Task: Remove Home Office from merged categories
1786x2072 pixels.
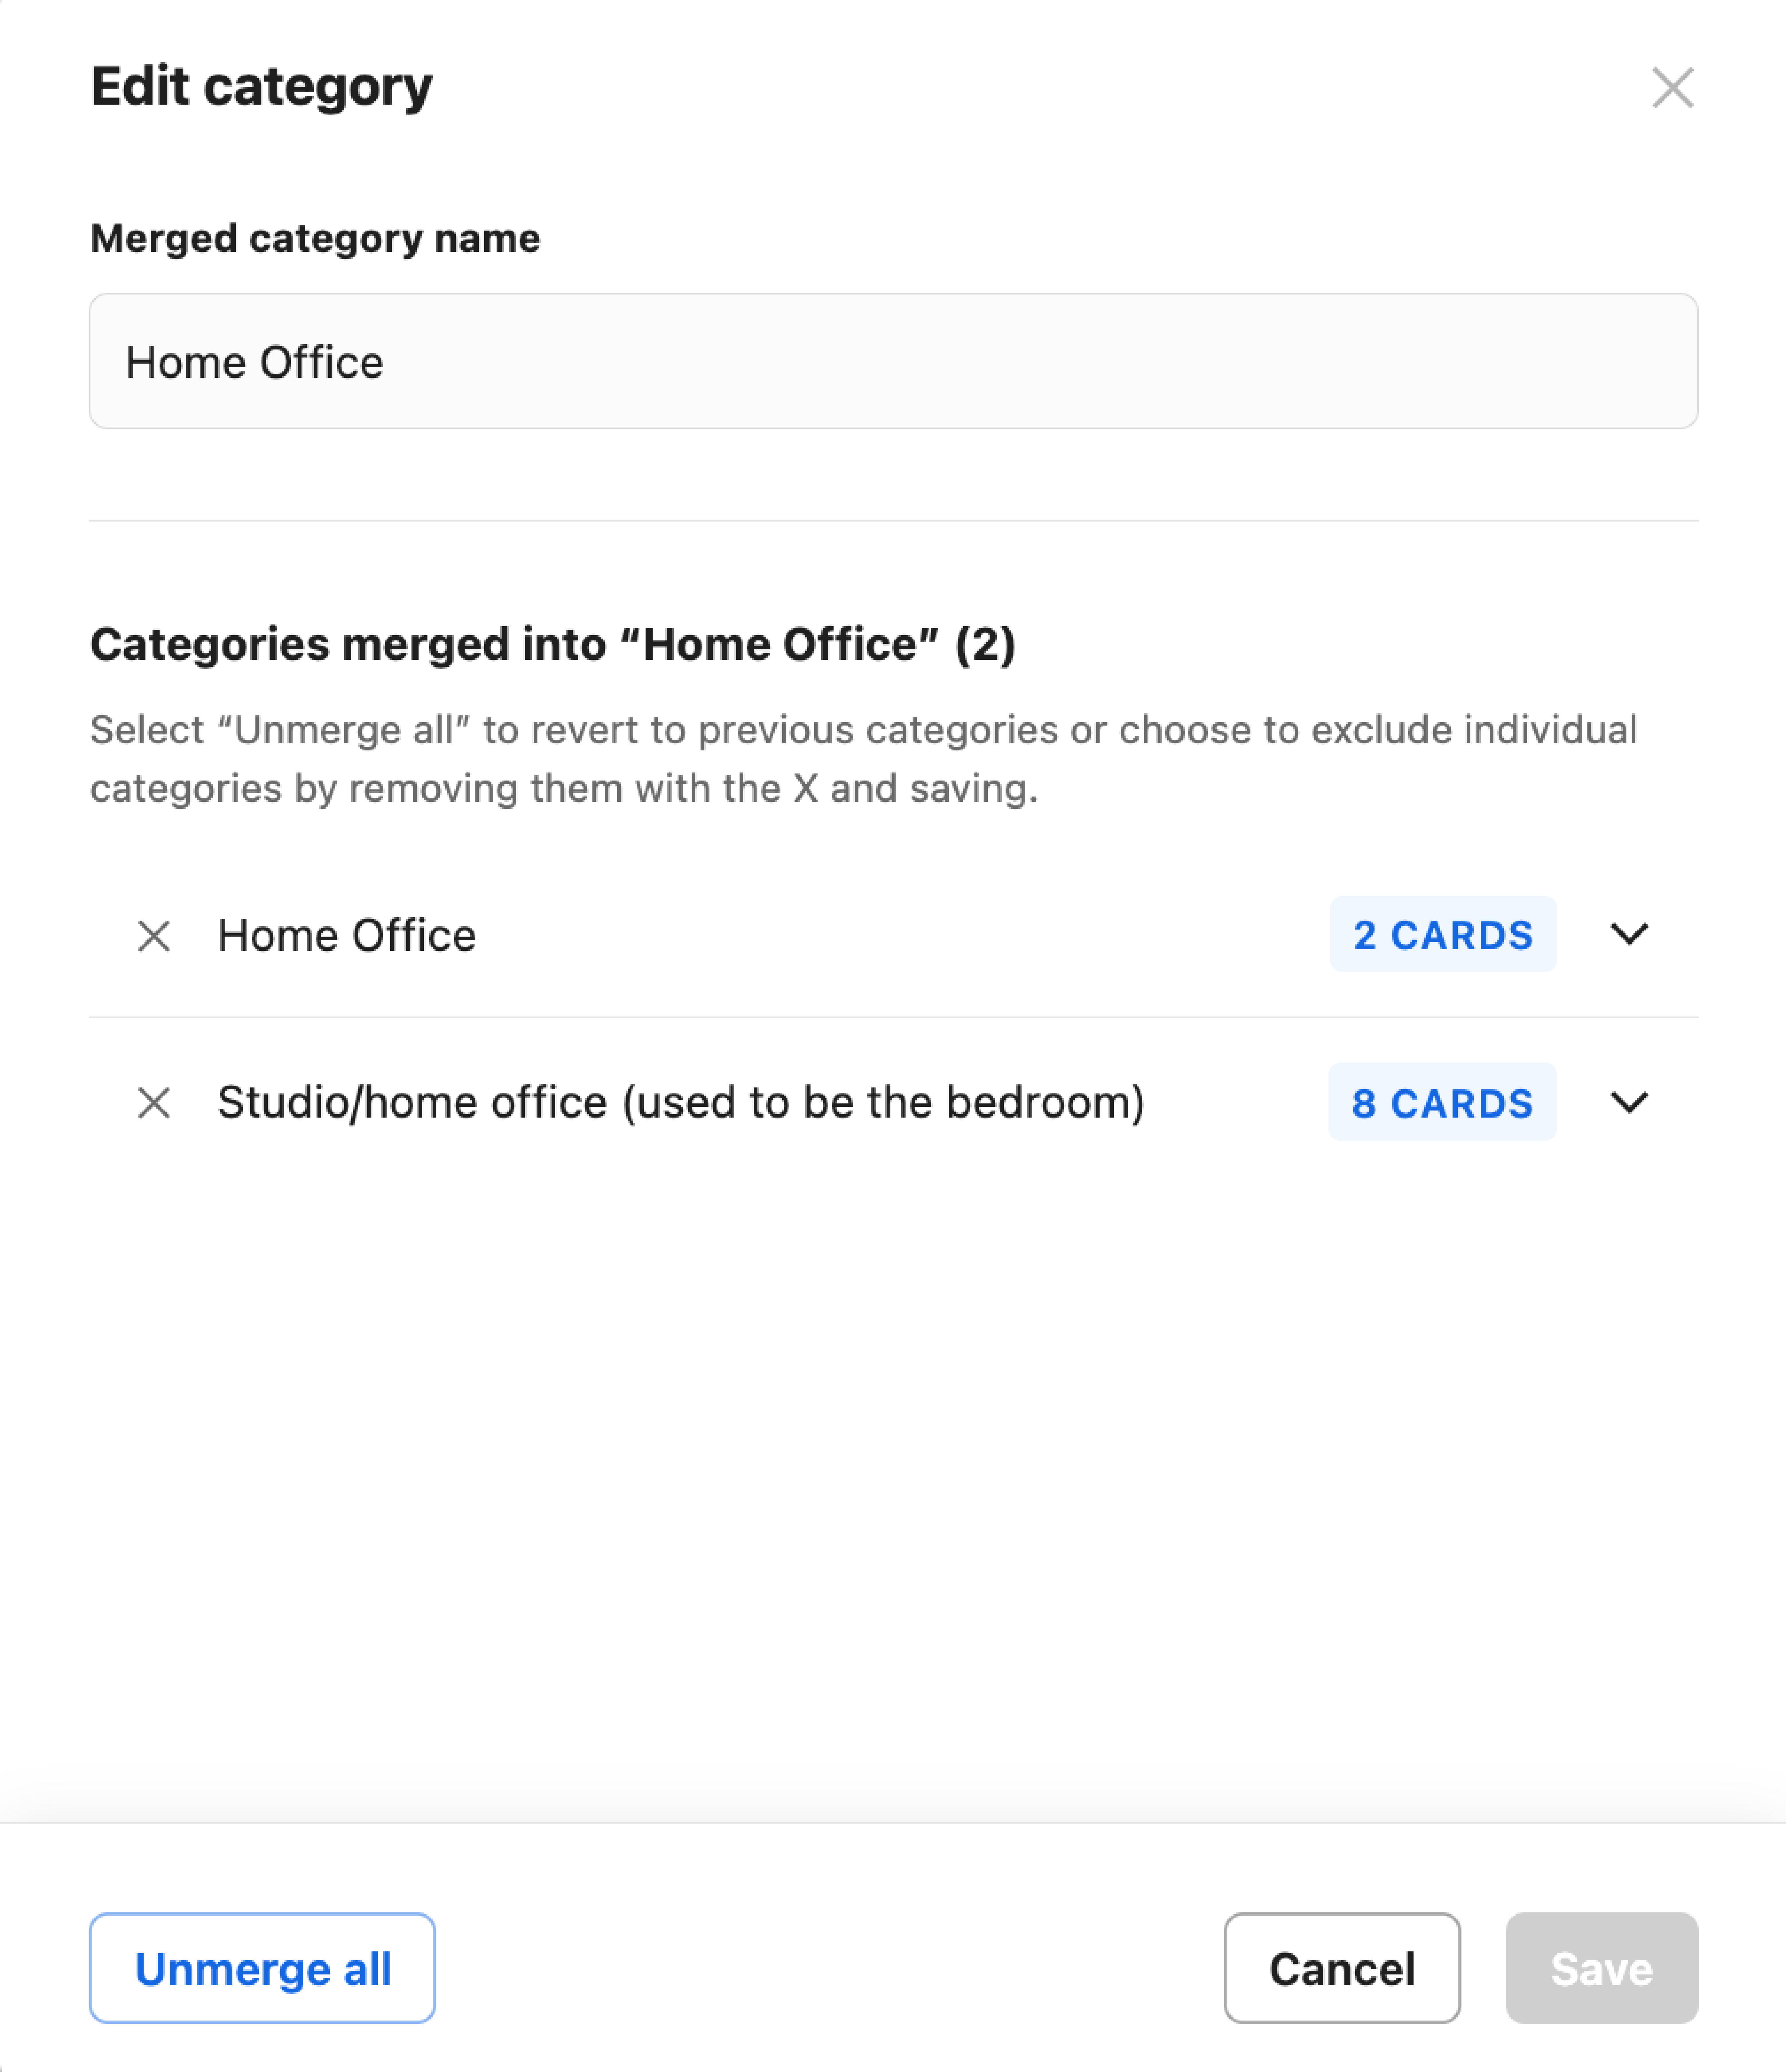Action: tap(154, 936)
